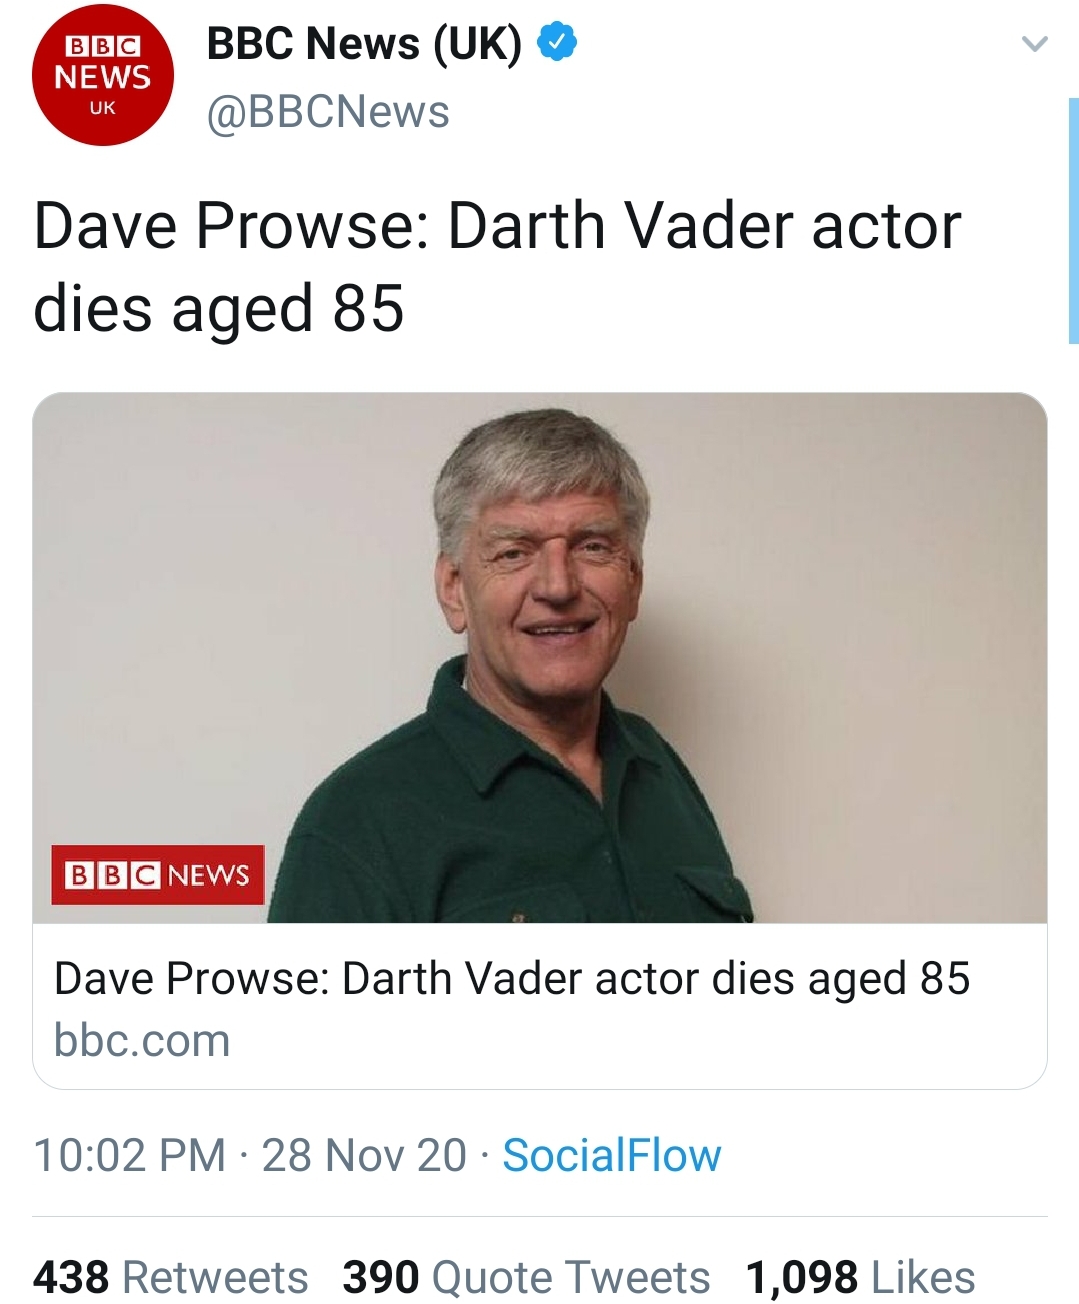
Task: Click the 28 Nov 20 date
Action: click(364, 1155)
